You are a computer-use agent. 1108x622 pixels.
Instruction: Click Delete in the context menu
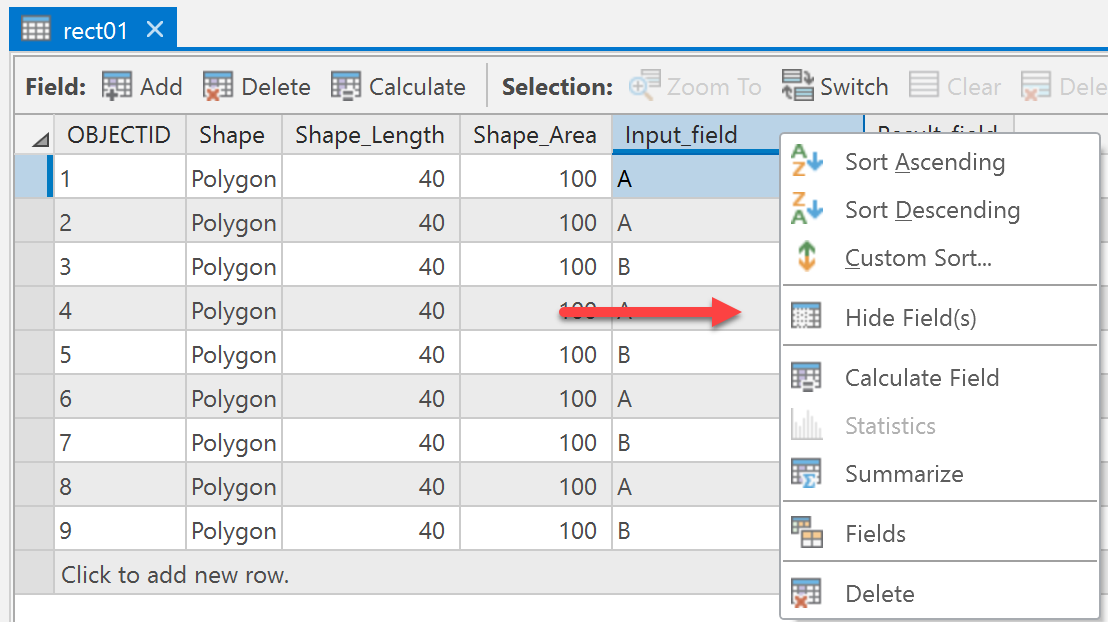tap(879, 594)
